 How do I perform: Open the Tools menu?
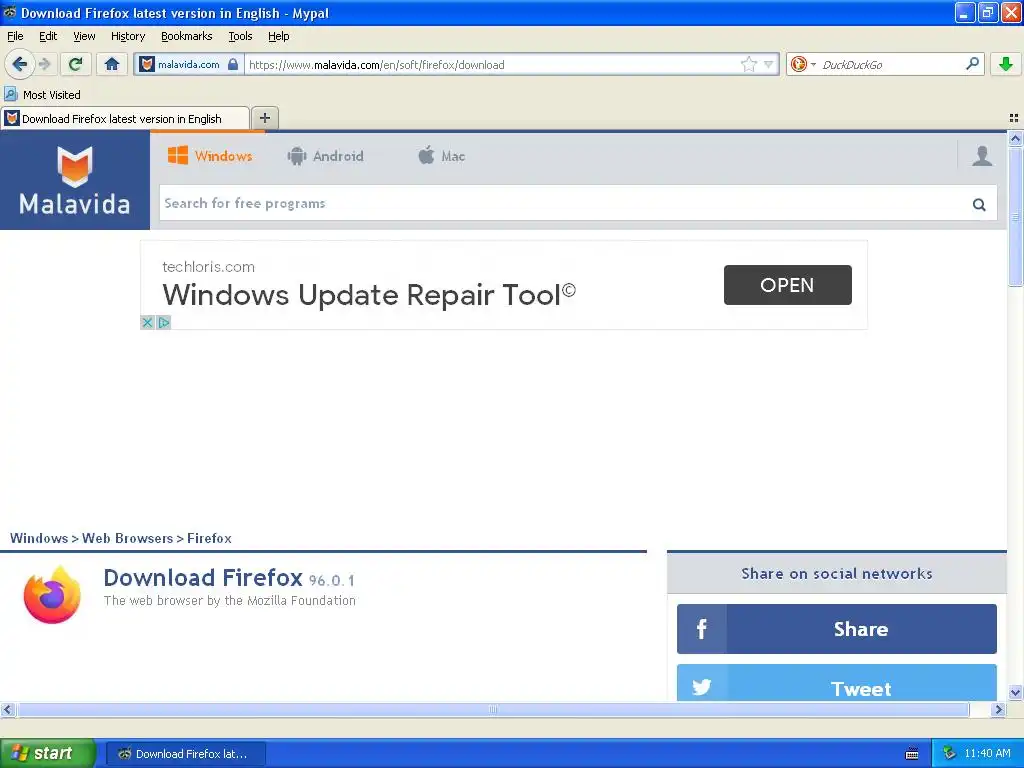(240, 36)
